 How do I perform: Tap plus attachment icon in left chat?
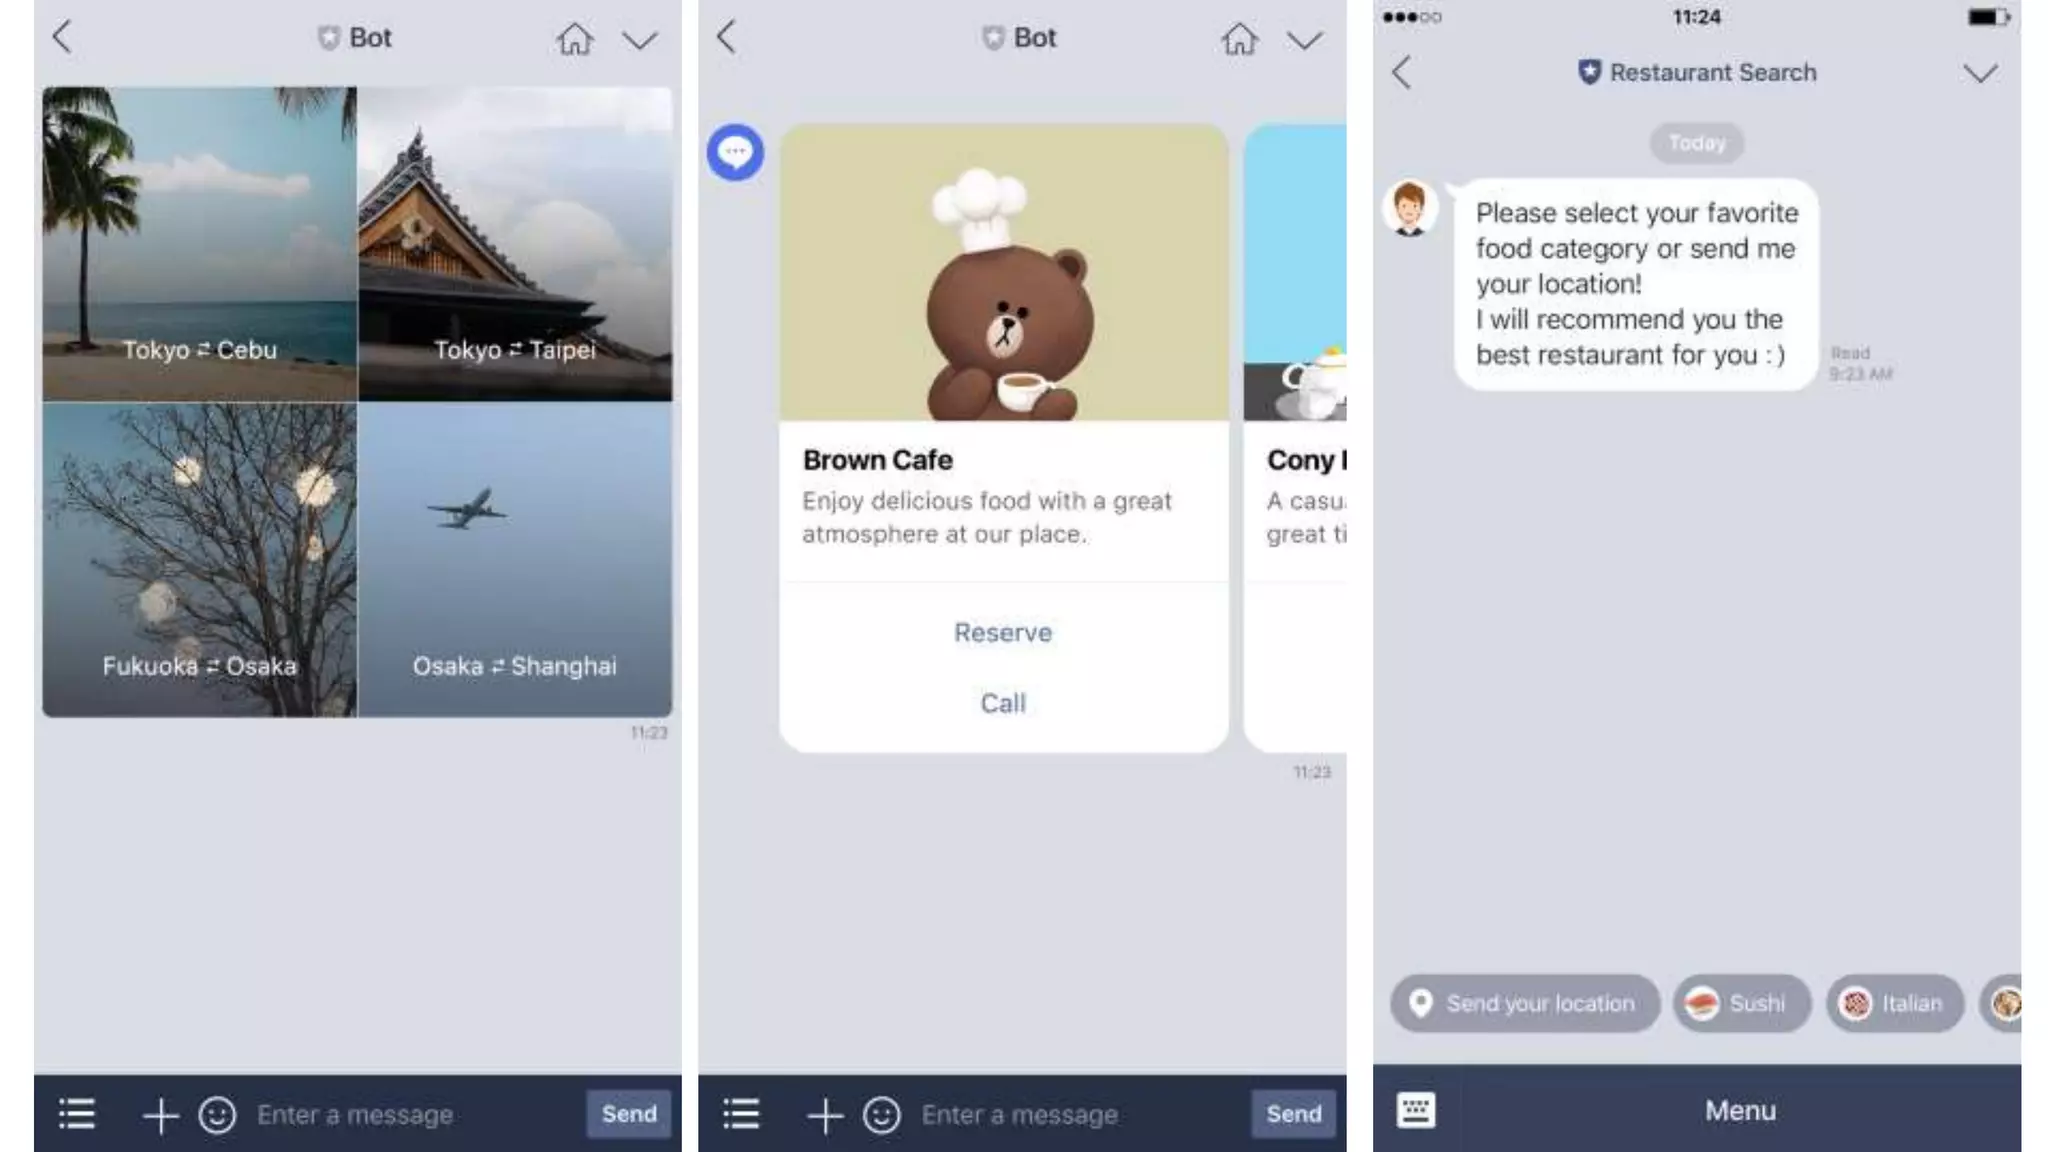tap(160, 1115)
